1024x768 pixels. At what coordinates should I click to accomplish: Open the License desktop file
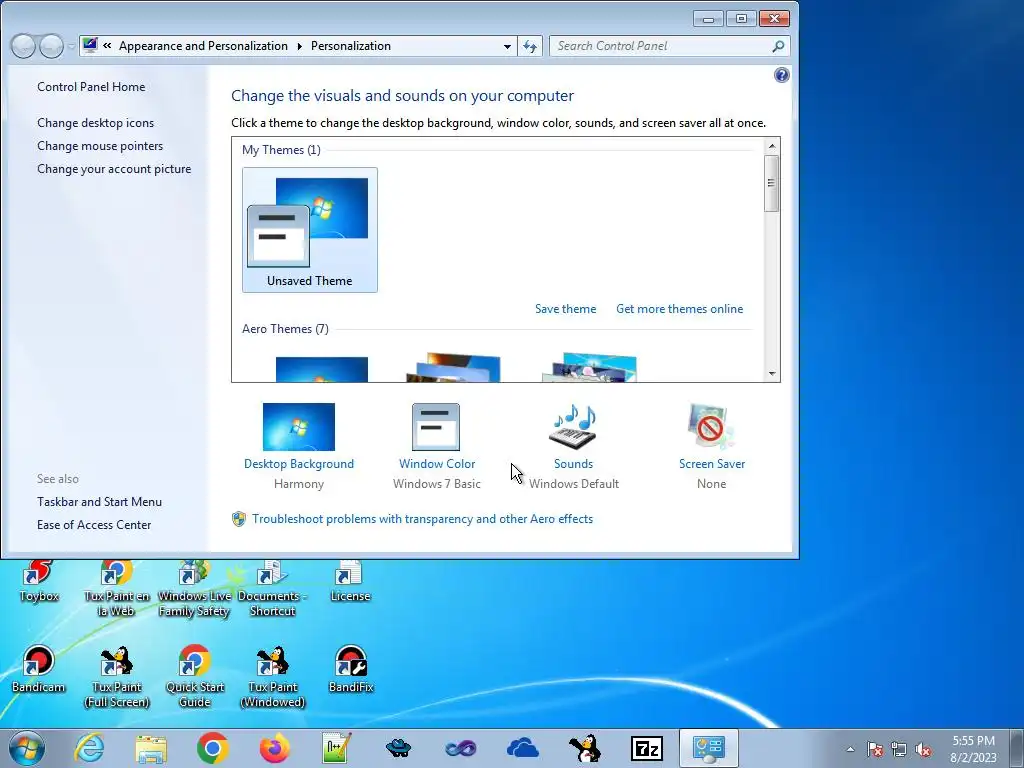350,581
